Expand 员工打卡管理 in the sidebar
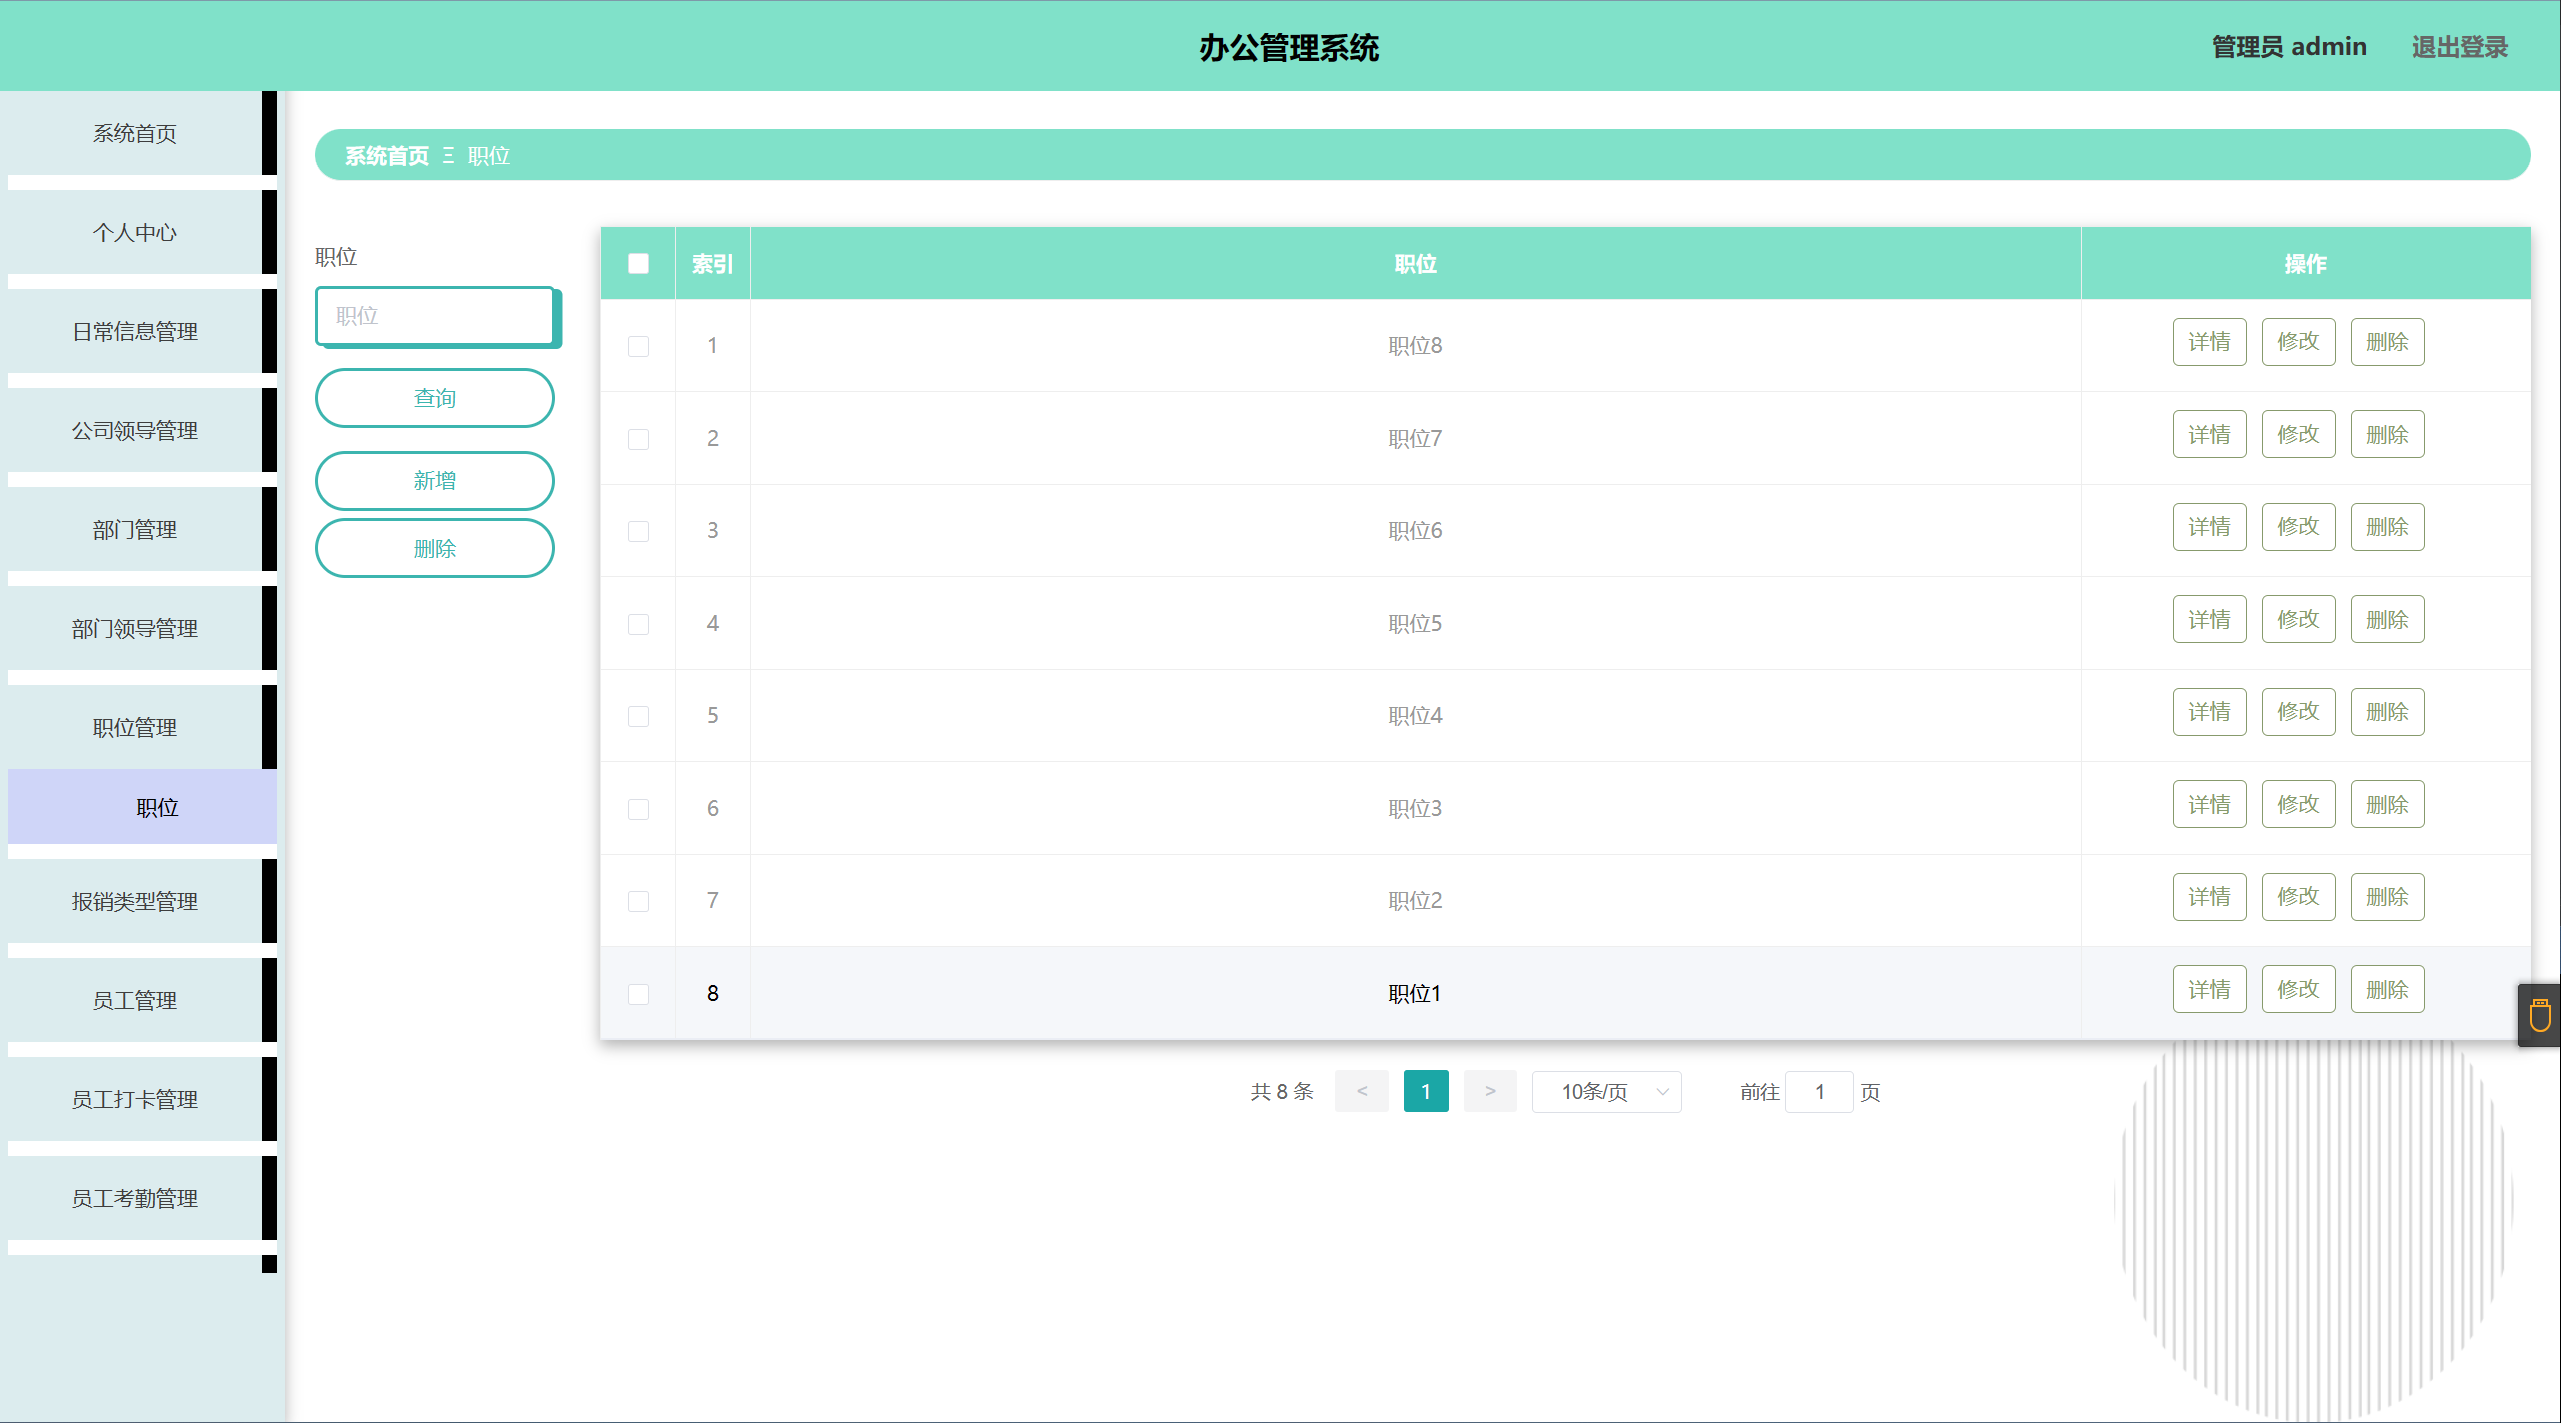 135,1099
